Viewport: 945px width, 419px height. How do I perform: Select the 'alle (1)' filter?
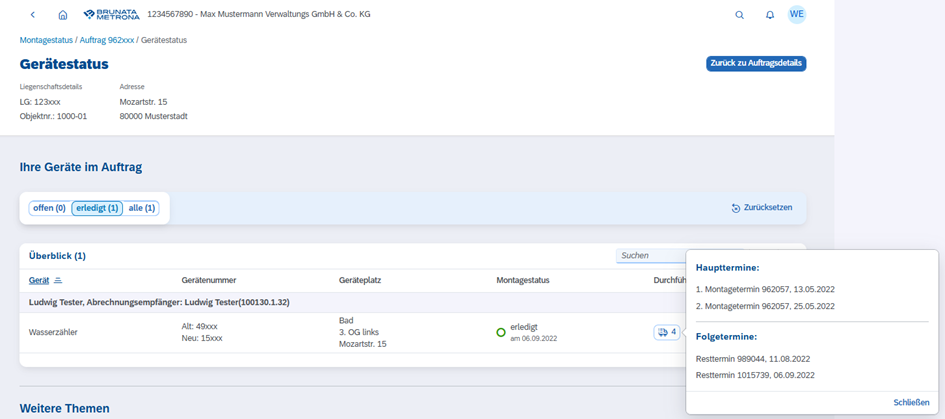(x=142, y=208)
